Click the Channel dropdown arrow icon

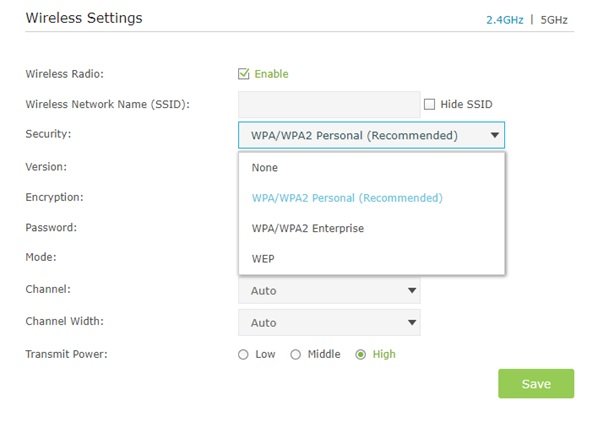pos(412,290)
